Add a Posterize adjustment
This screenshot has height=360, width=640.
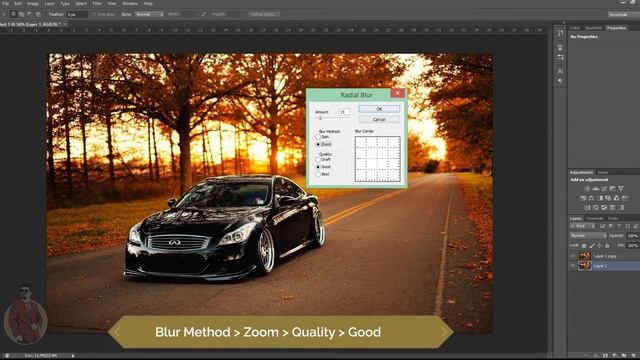[596, 207]
